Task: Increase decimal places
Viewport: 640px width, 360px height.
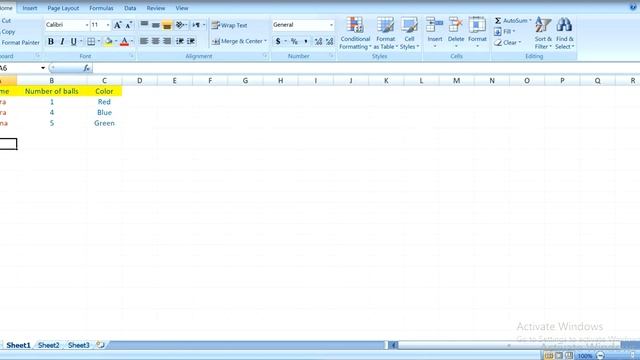Action: pos(318,41)
